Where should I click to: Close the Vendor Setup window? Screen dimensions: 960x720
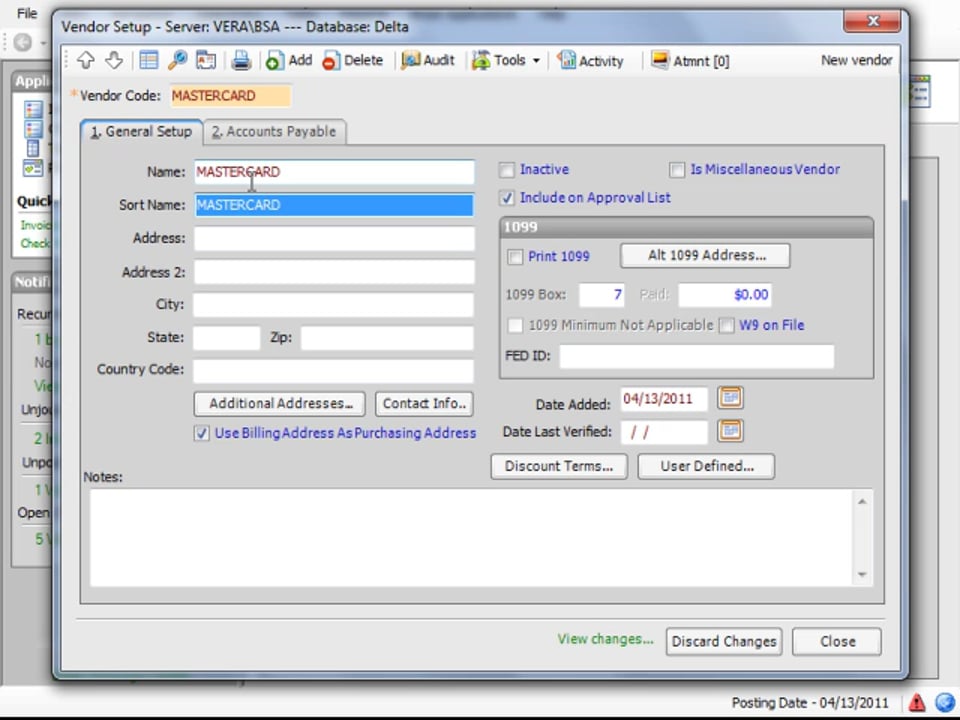click(872, 21)
